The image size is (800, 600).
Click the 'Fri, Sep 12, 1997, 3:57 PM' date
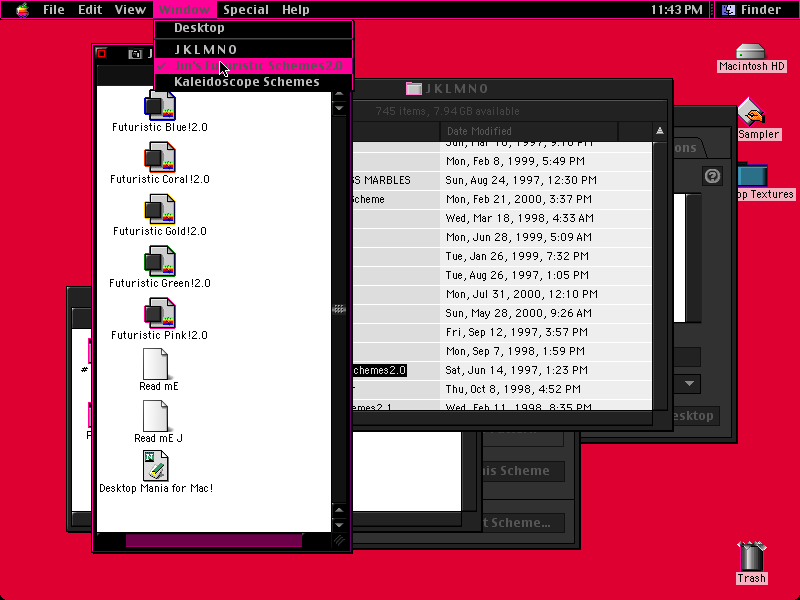coord(516,332)
